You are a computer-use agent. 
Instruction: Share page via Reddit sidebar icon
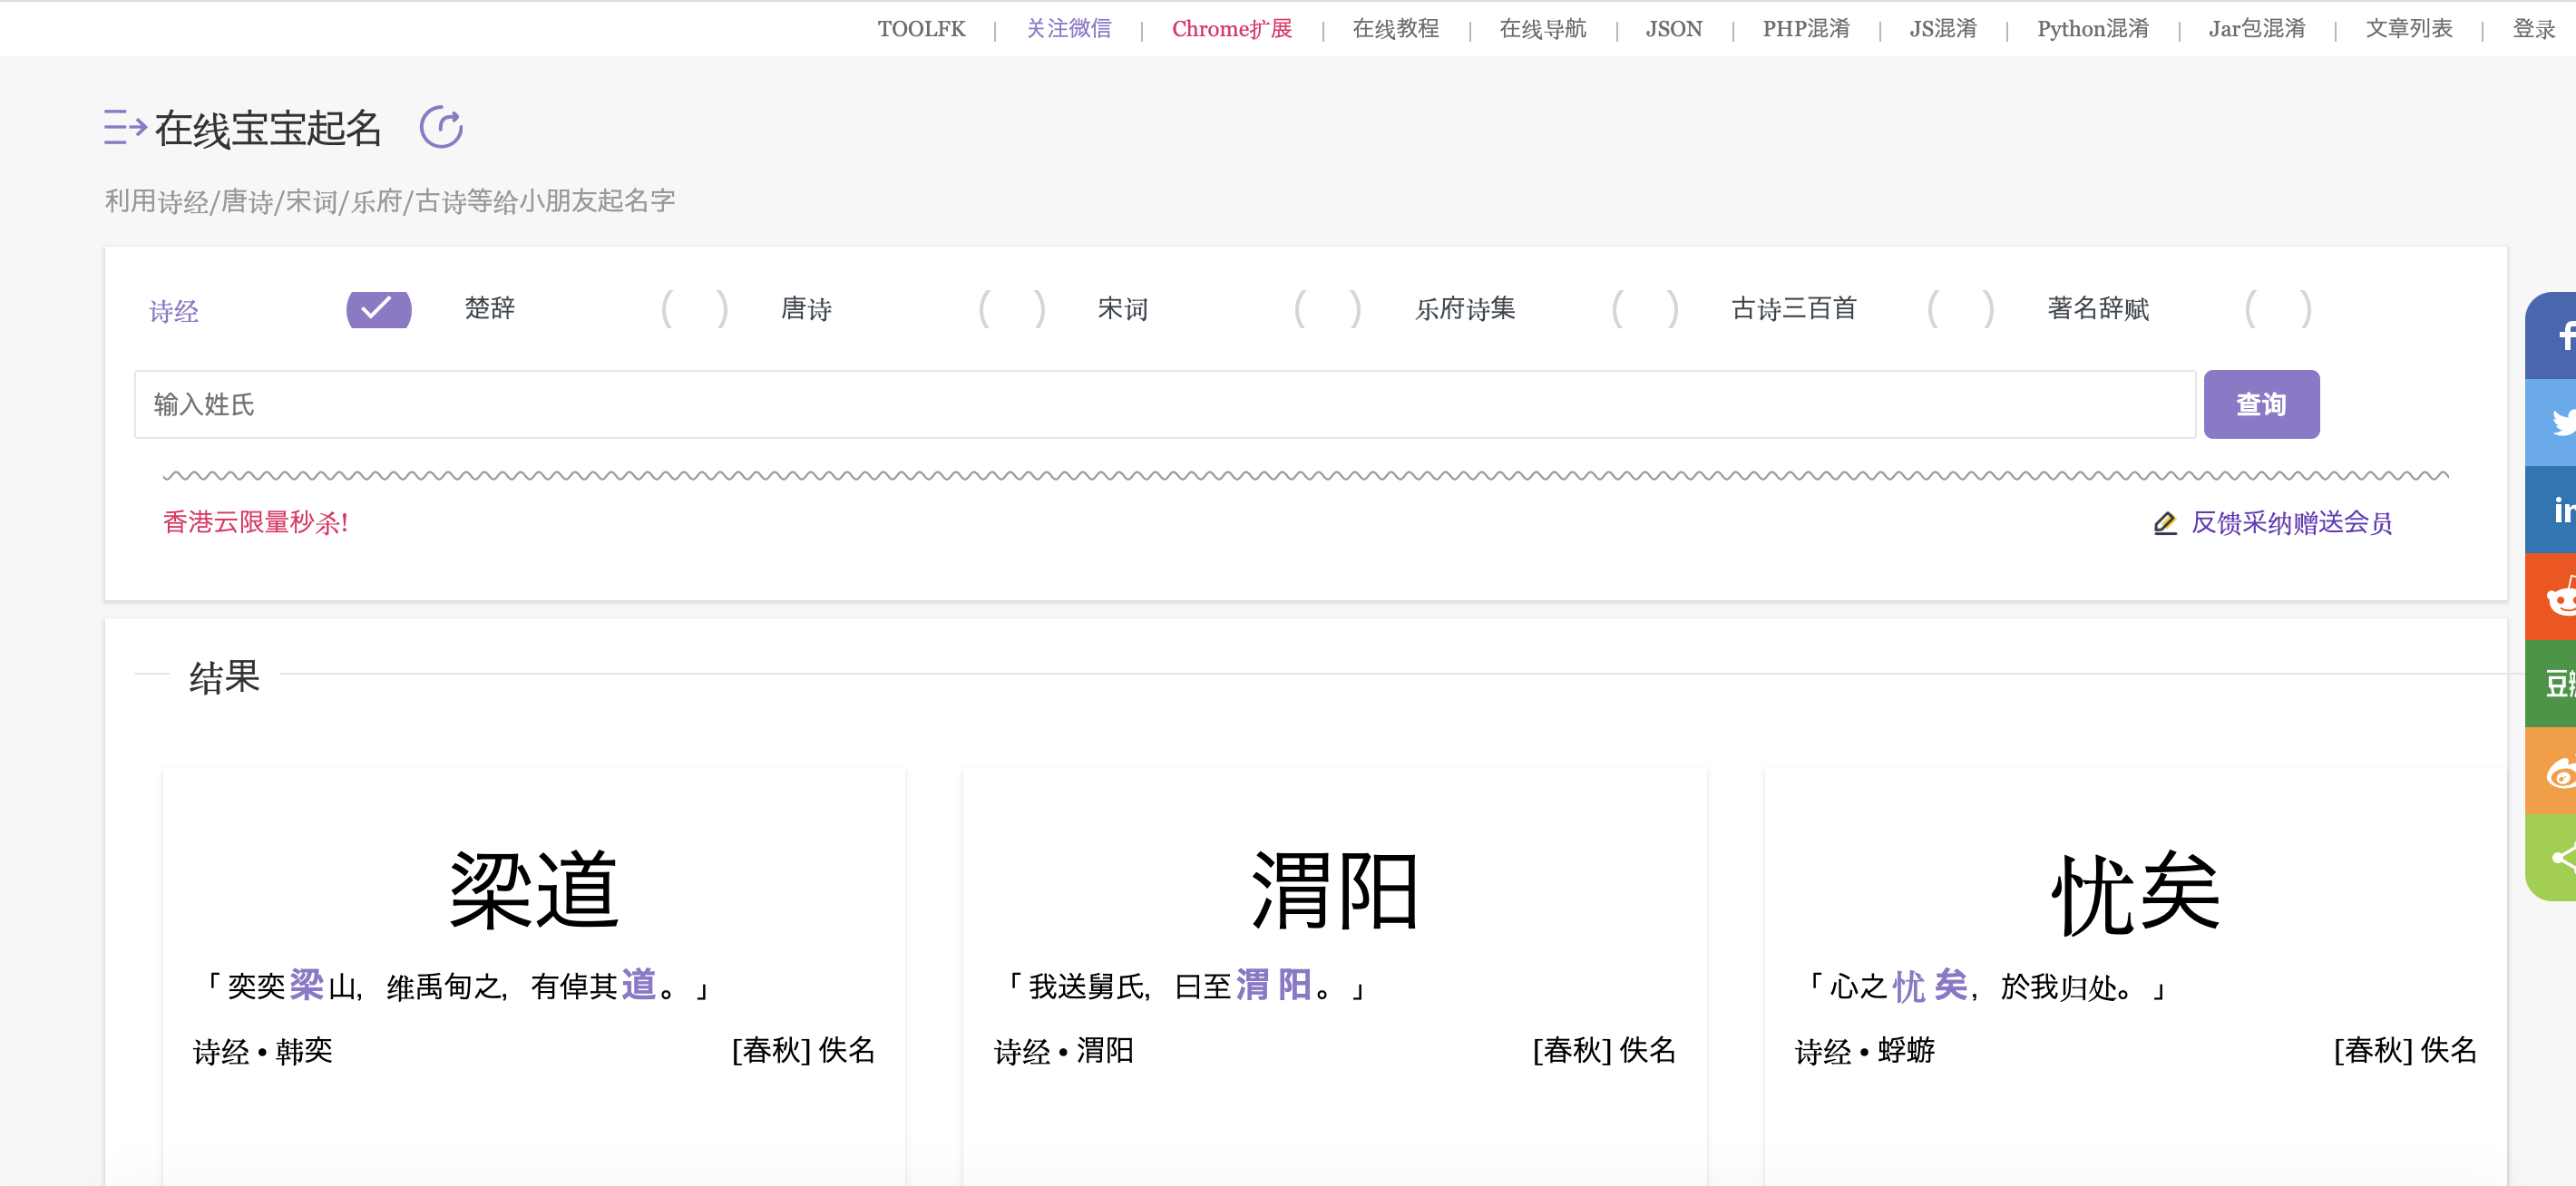pos(2556,597)
